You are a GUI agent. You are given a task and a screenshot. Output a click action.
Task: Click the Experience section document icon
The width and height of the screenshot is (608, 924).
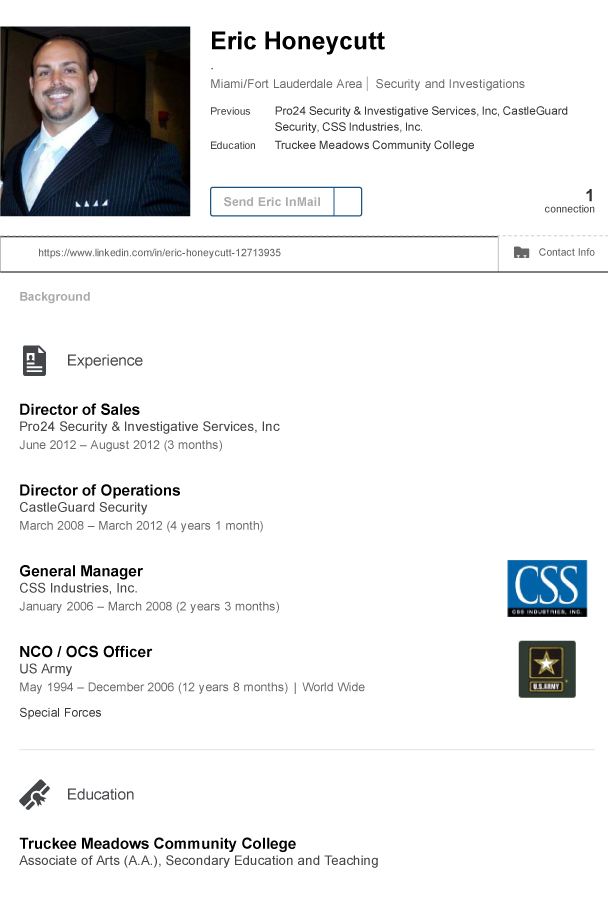(x=34, y=360)
